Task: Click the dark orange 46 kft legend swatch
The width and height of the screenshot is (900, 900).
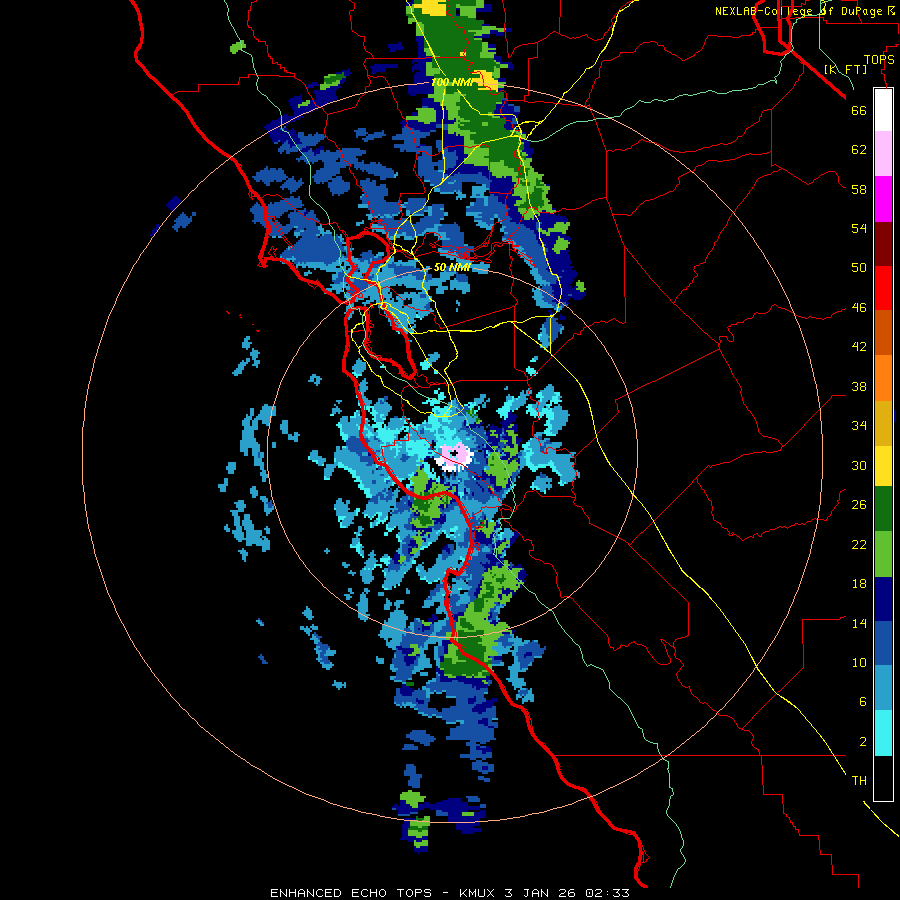Action: click(x=883, y=332)
